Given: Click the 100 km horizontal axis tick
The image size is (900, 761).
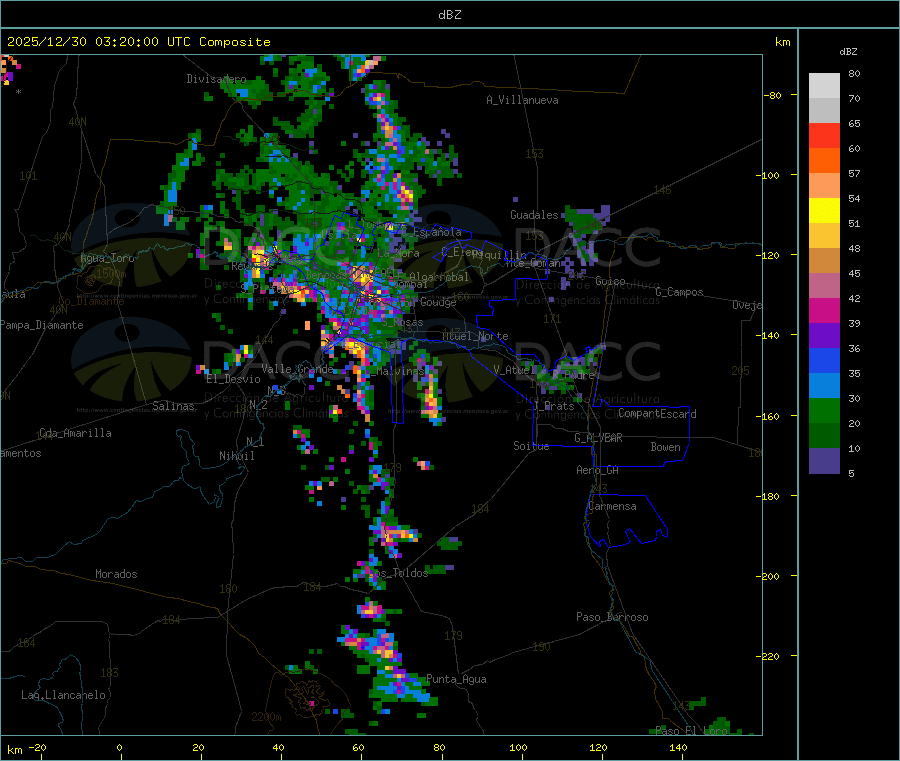Looking at the screenshot, I should [518, 748].
